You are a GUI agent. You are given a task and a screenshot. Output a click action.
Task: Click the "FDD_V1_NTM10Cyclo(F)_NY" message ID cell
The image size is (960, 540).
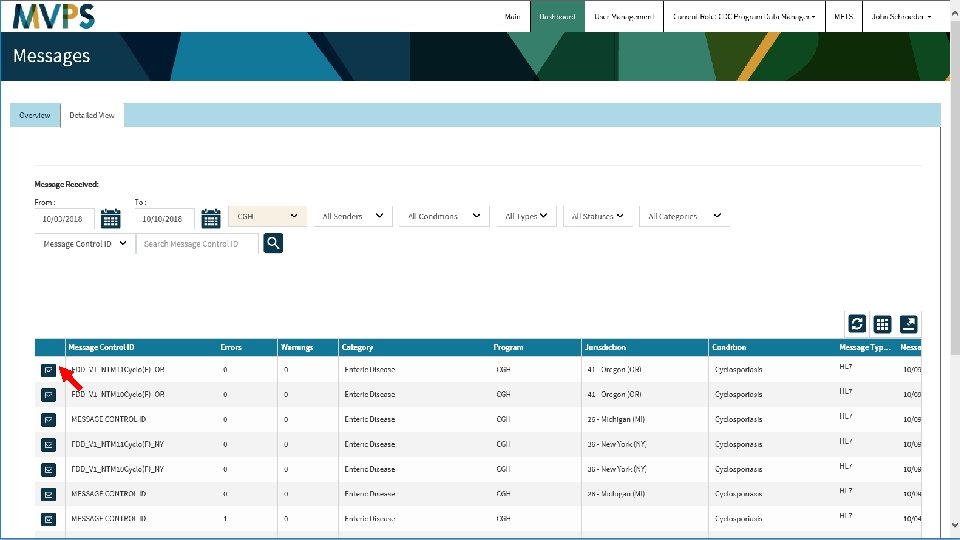(x=118, y=469)
